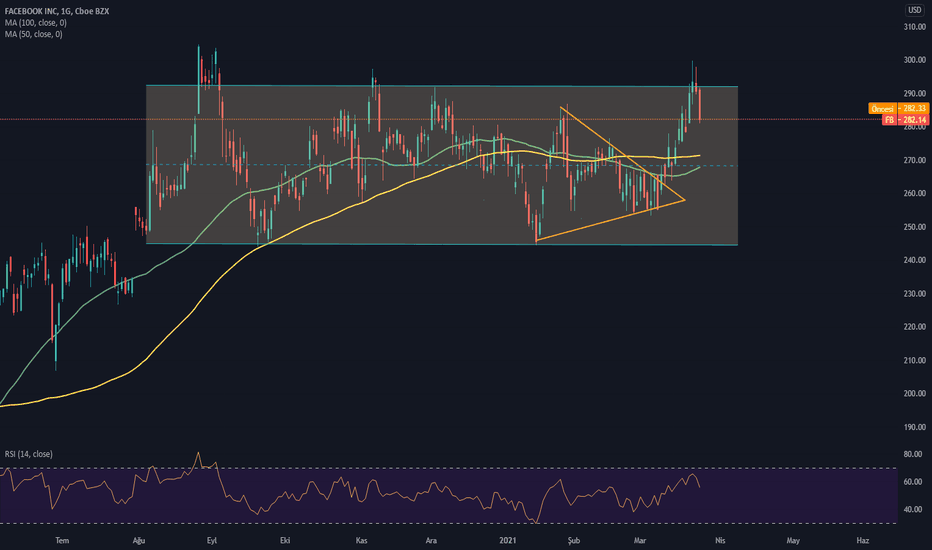Screen dimensions: 932x550
Task: Click the 290.00 price axis label
Action: point(914,93)
